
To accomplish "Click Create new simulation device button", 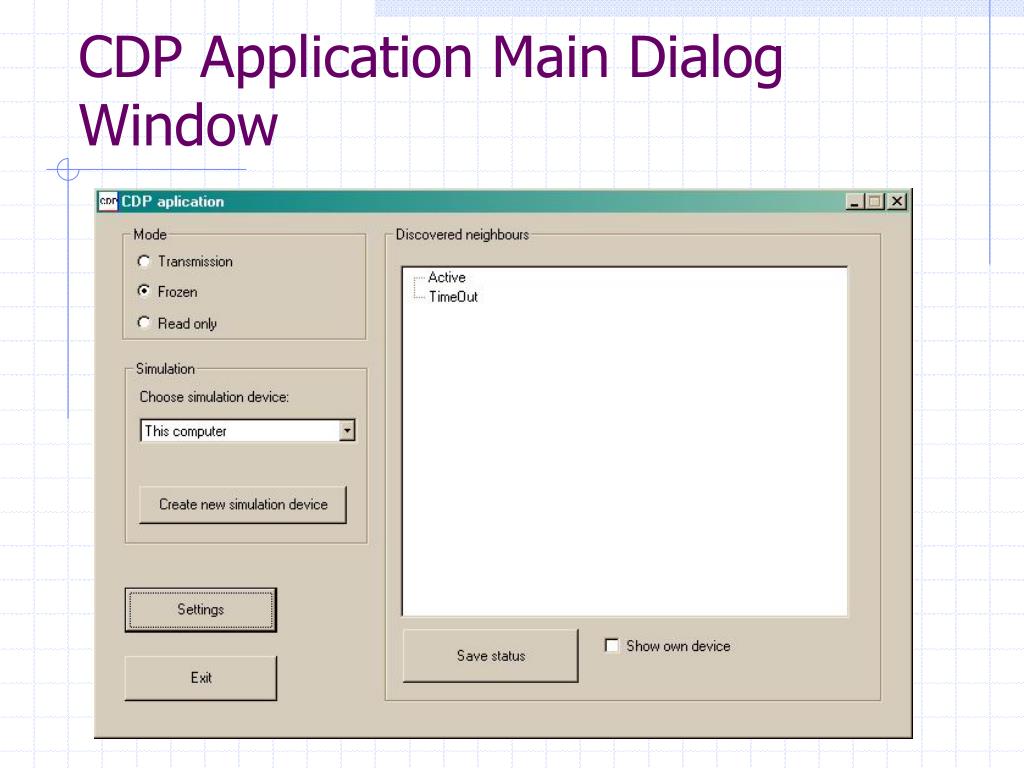I will [243, 504].
